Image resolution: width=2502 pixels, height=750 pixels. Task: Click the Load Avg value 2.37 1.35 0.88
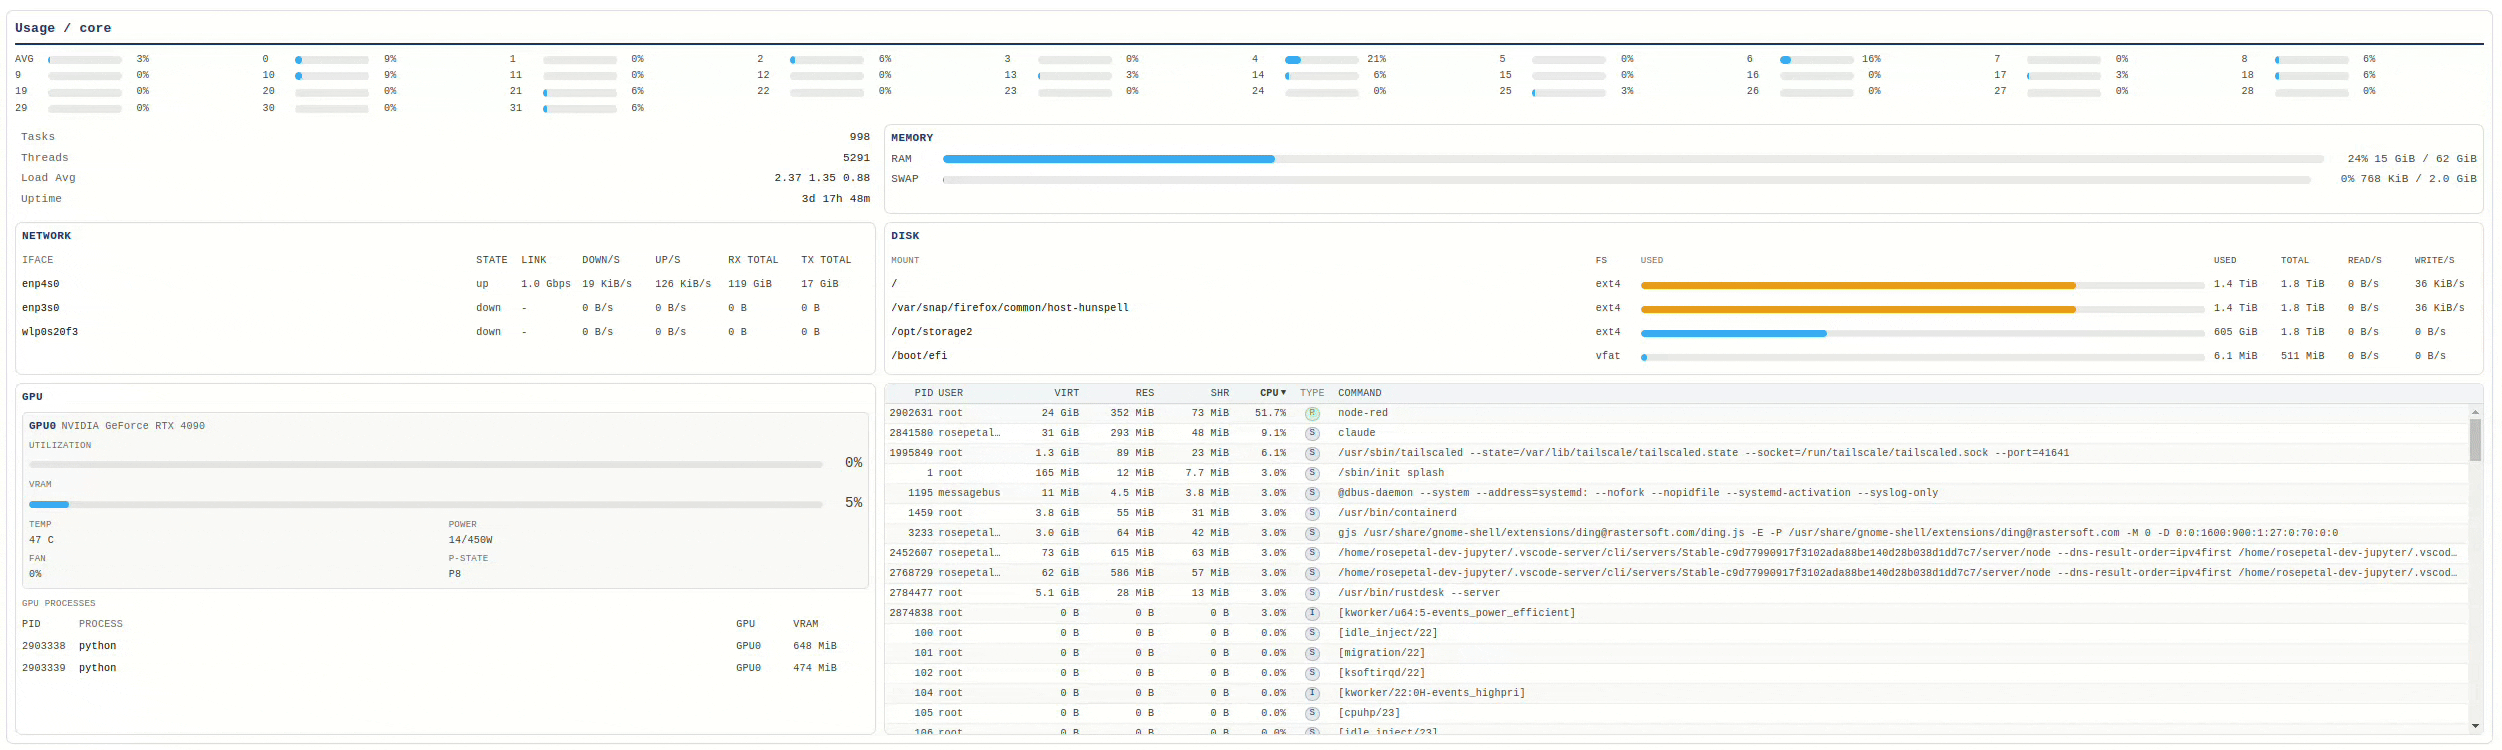(822, 178)
